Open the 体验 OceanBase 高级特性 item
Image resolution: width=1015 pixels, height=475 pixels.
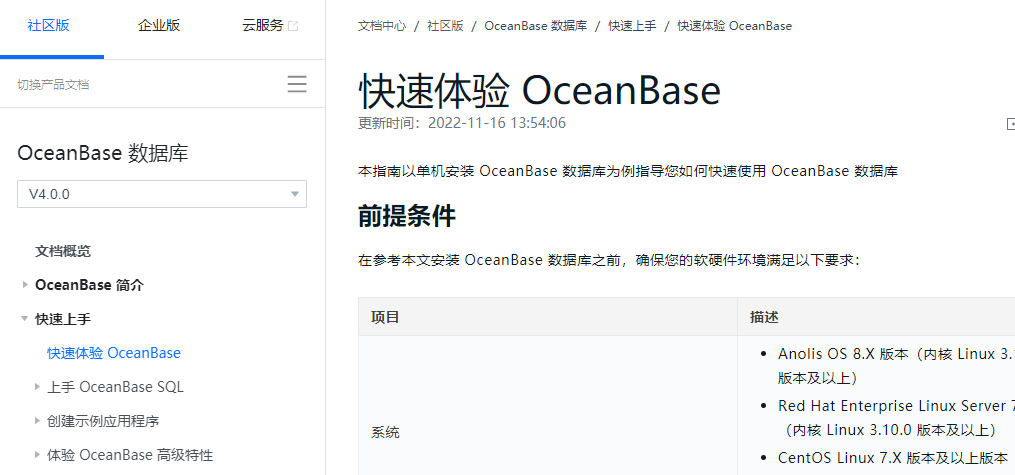[130, 455]
